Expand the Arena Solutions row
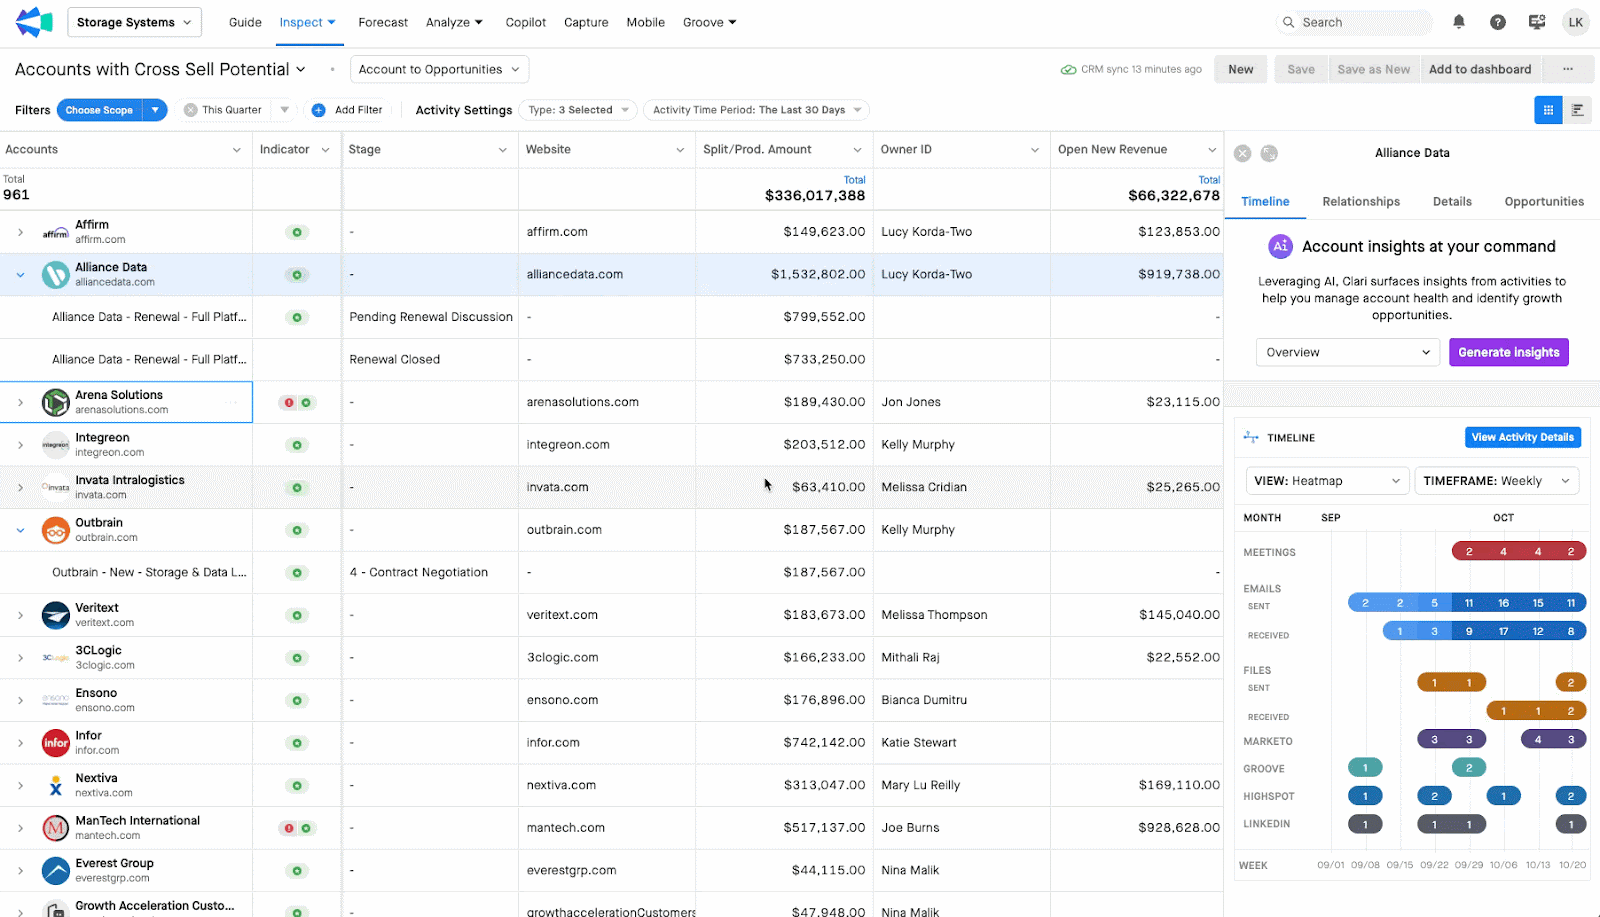 (20, 403)
